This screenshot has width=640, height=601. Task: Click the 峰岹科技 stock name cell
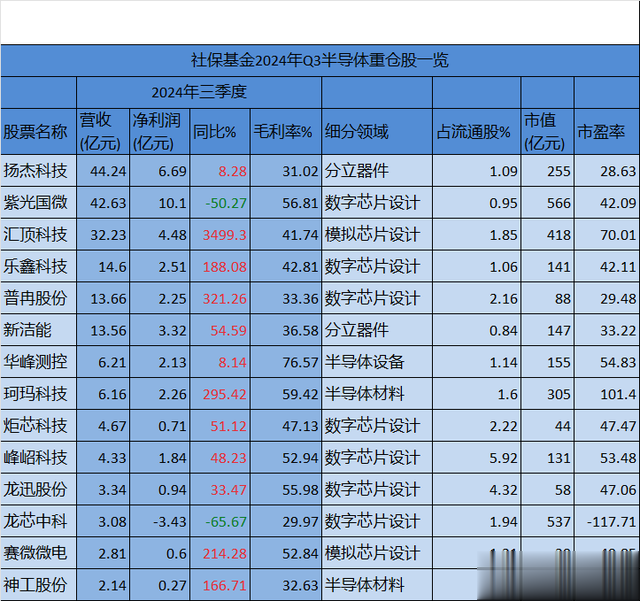pyautogui.click(x=36, y=458)
